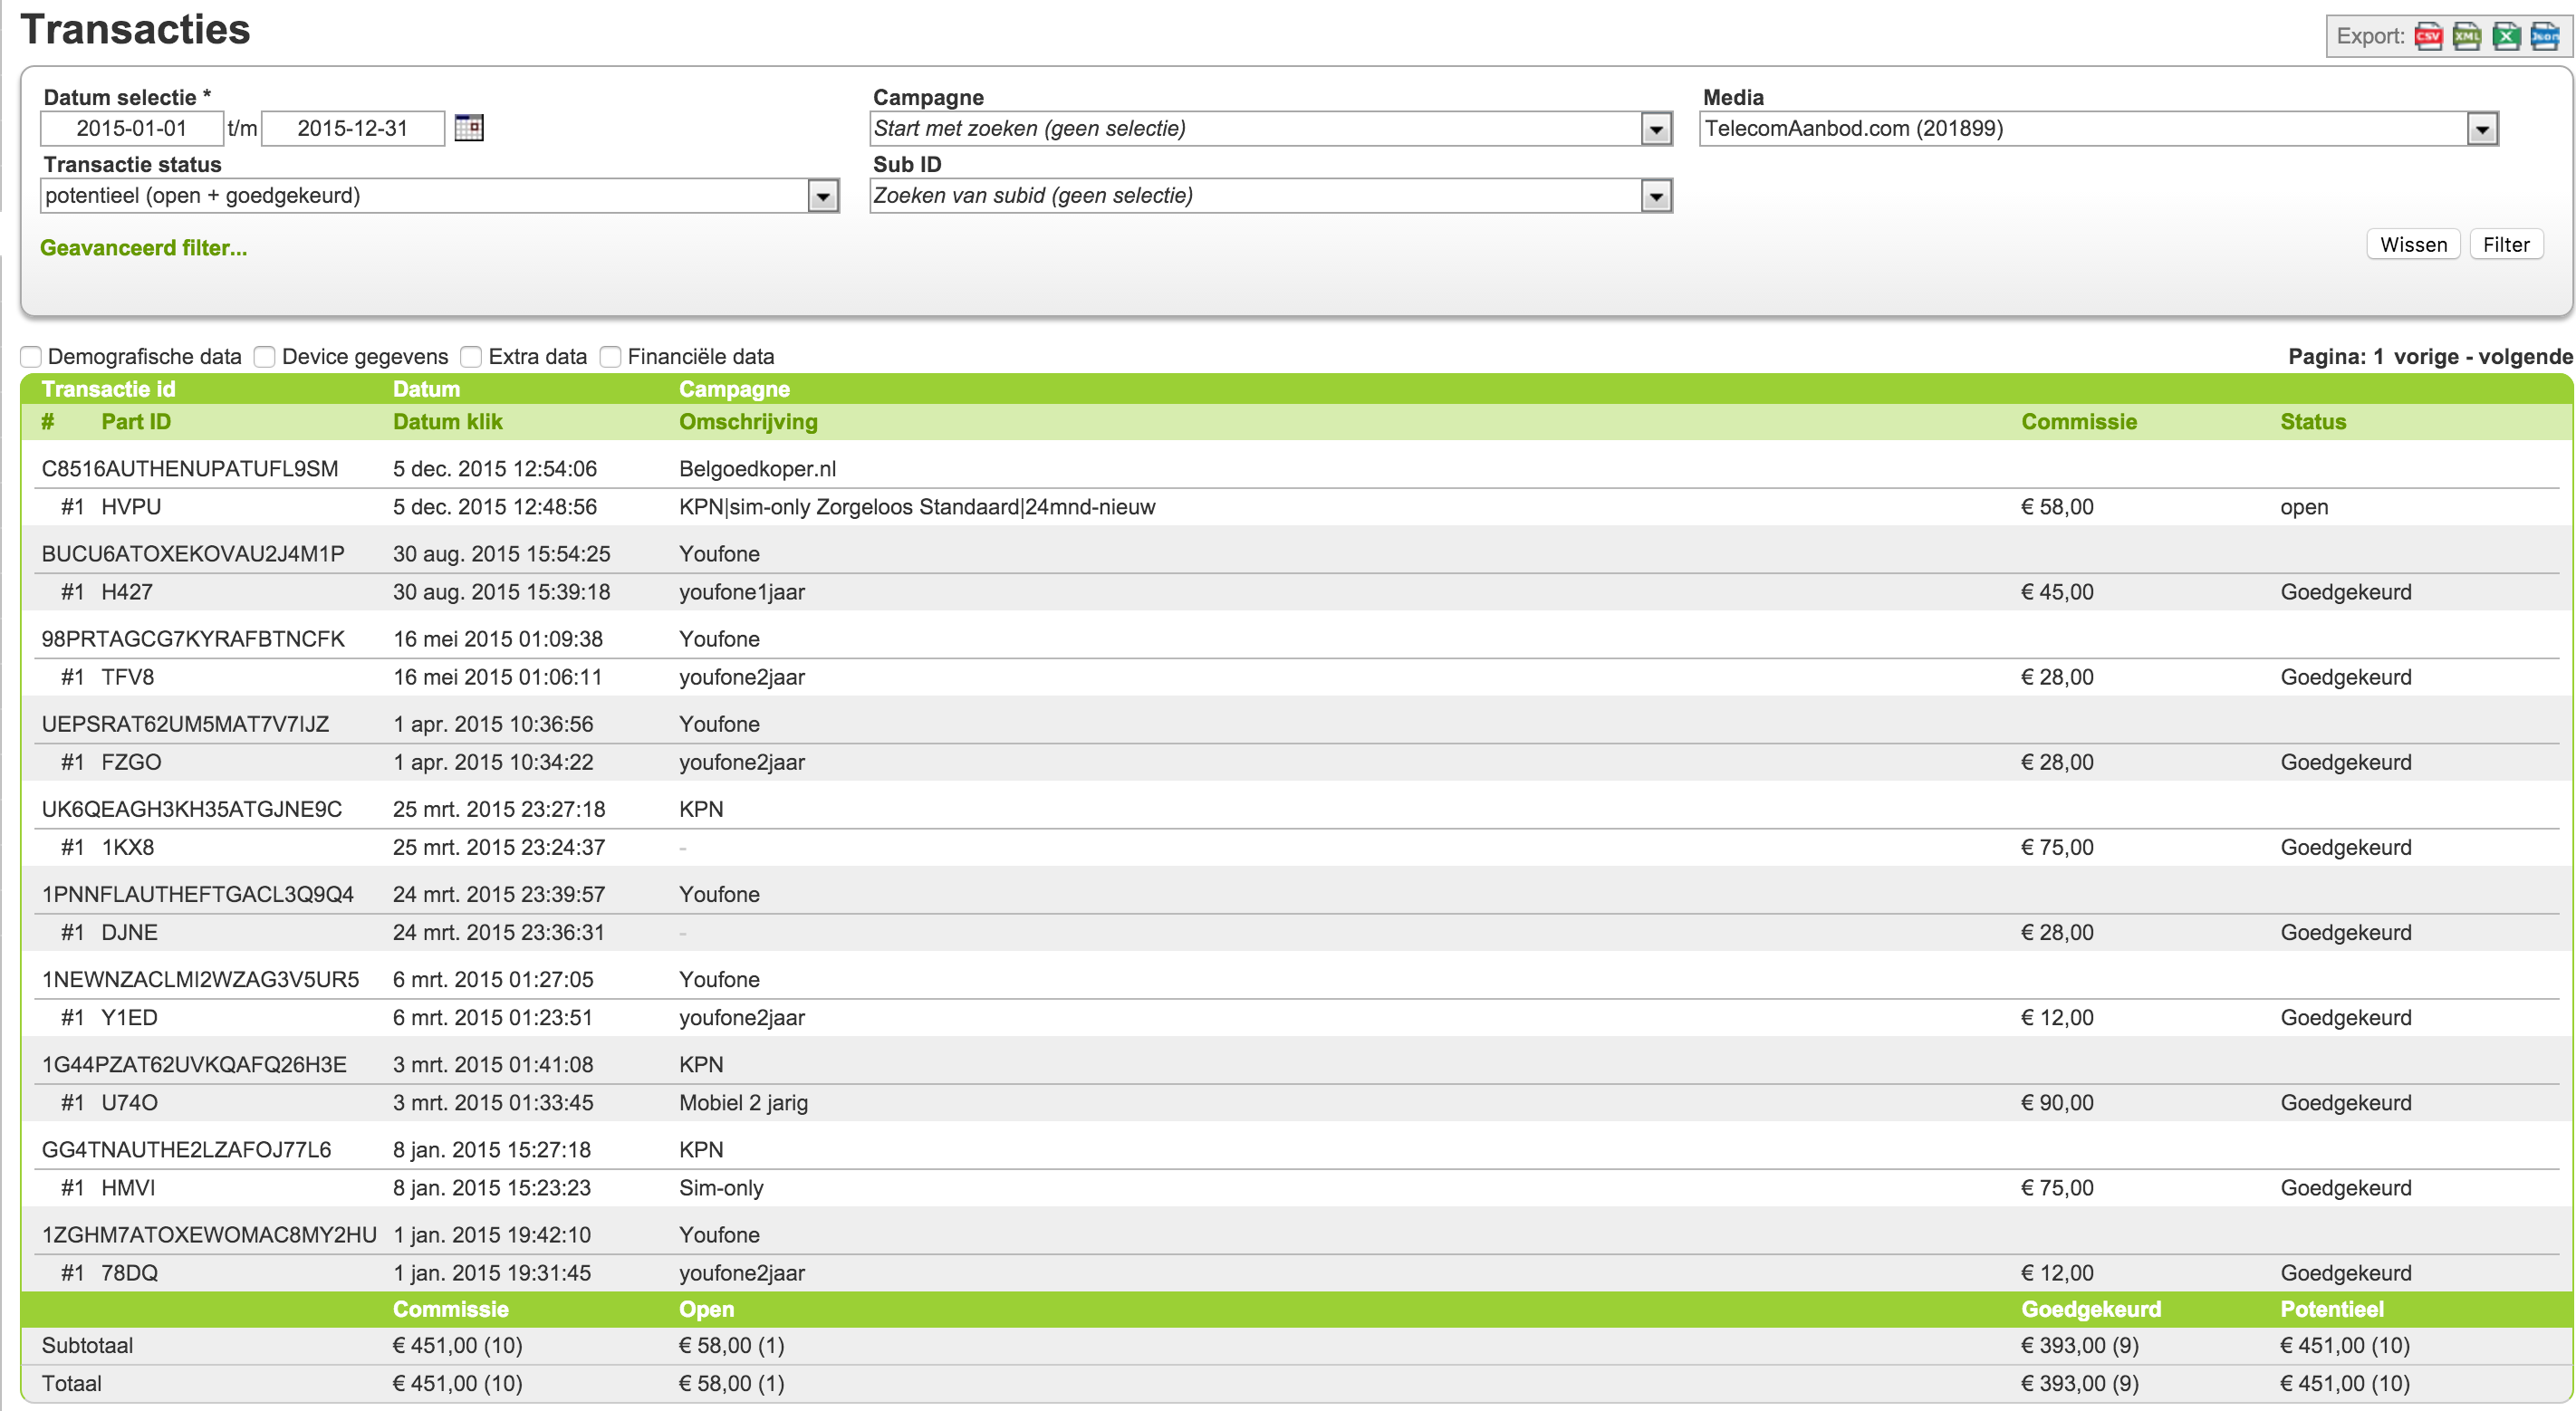Viewport: 2576px width, 1411px height.
Task: Click the date 5 dec. 2015 12:54:06
Action: point(495,469)
